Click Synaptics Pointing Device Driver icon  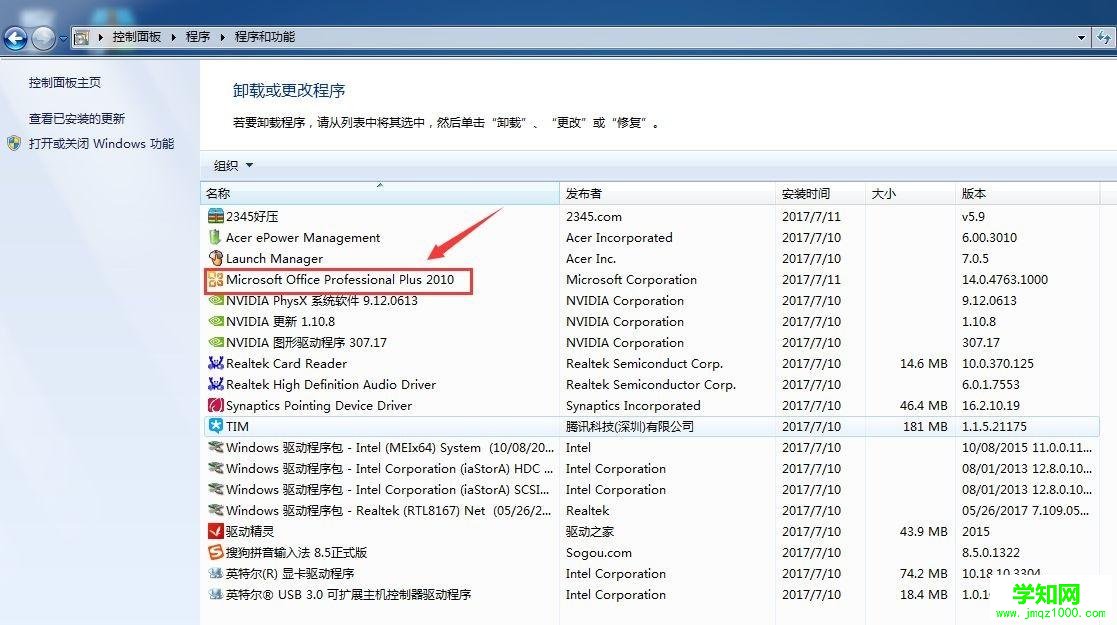216,406
